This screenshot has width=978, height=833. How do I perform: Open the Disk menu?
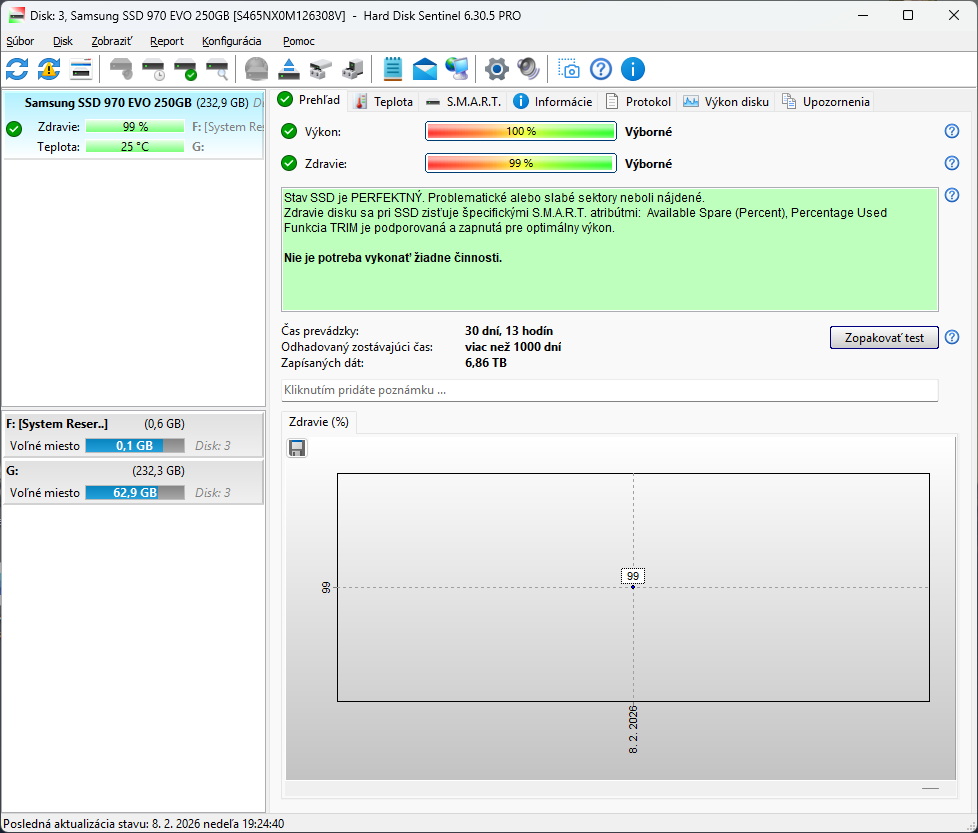(62, 41)
